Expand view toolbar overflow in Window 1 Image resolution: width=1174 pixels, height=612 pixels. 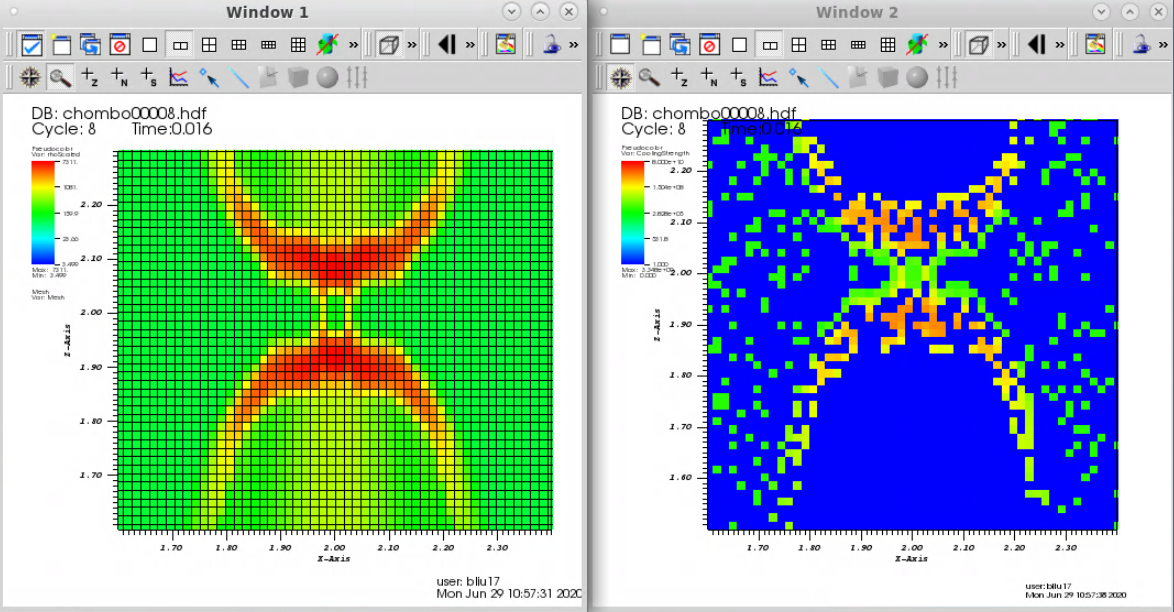coord(412,45)
